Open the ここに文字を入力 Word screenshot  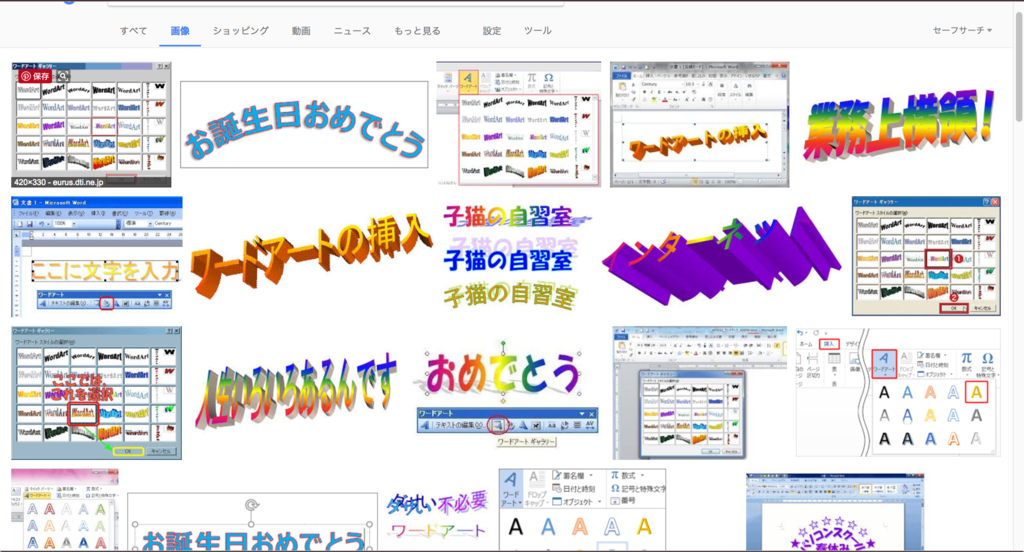[x=96, y=257]
